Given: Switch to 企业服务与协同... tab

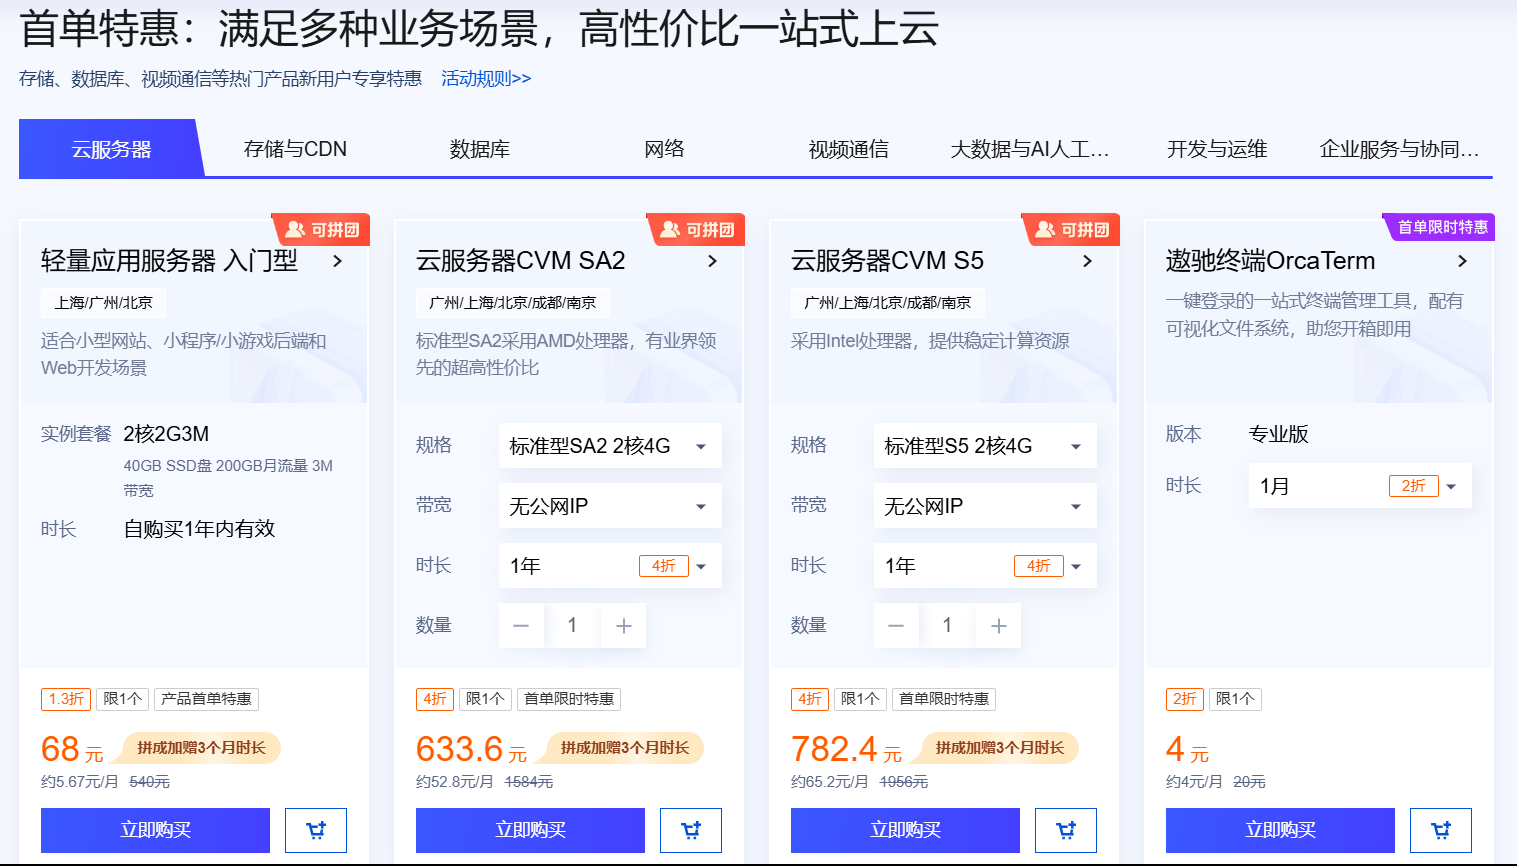Looking at the screenshot, I should pyautogui.click(x=1399, y=149).
